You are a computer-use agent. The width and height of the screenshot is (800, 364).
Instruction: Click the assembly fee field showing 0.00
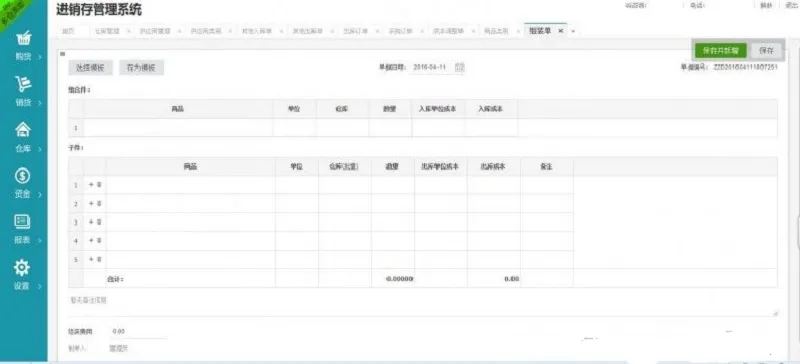coord(138,331)
